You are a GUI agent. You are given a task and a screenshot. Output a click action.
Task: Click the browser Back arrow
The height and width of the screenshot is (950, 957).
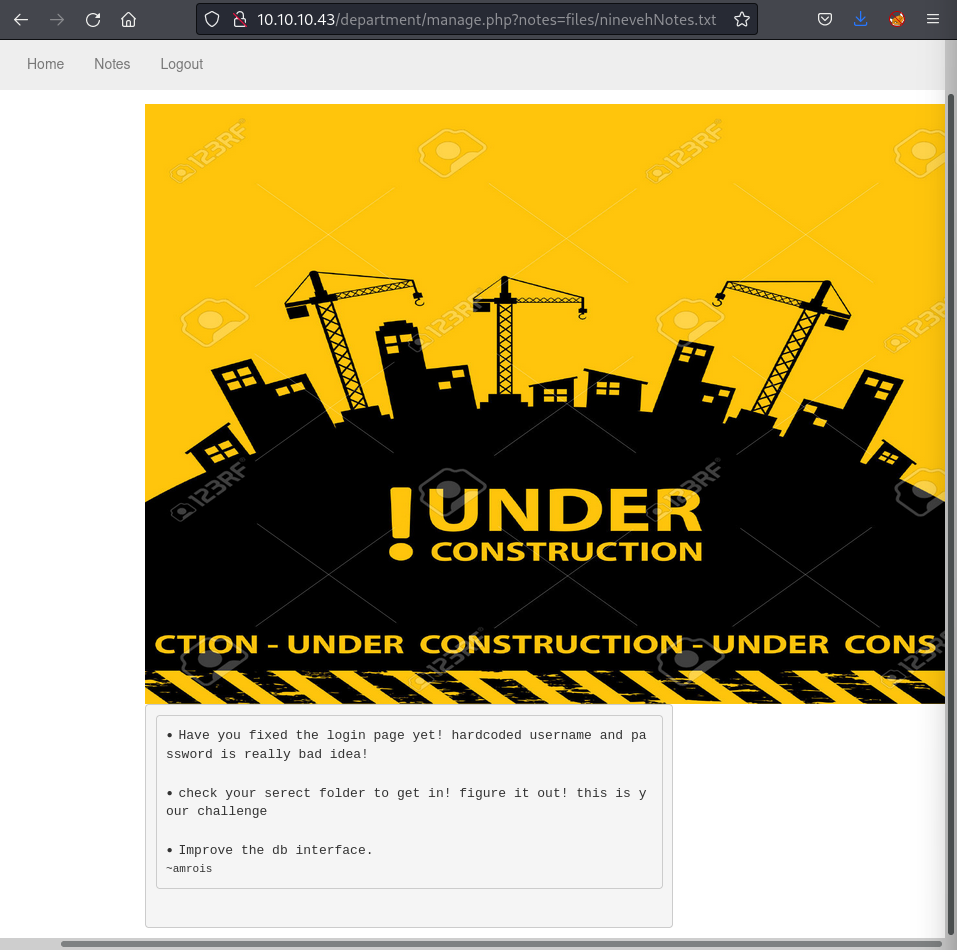click(x=20, y=19)
